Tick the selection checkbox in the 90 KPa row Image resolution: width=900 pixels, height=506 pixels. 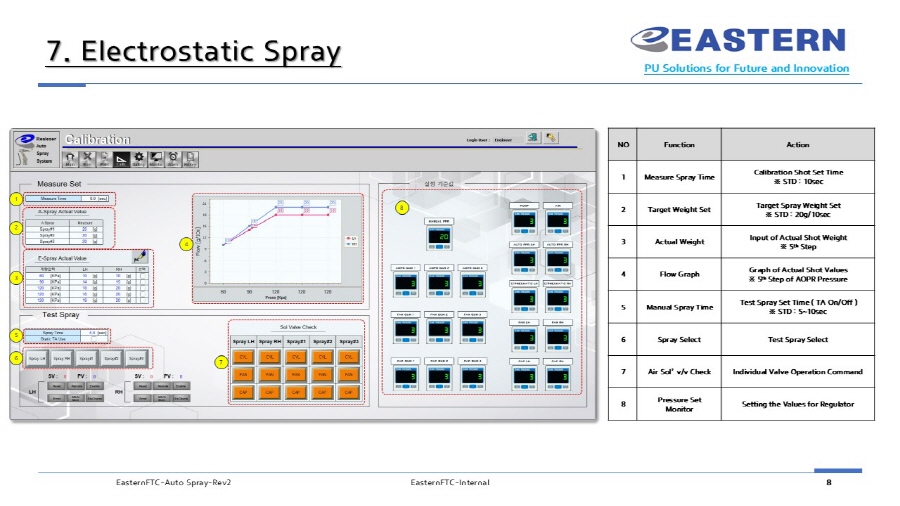(143, 282)
